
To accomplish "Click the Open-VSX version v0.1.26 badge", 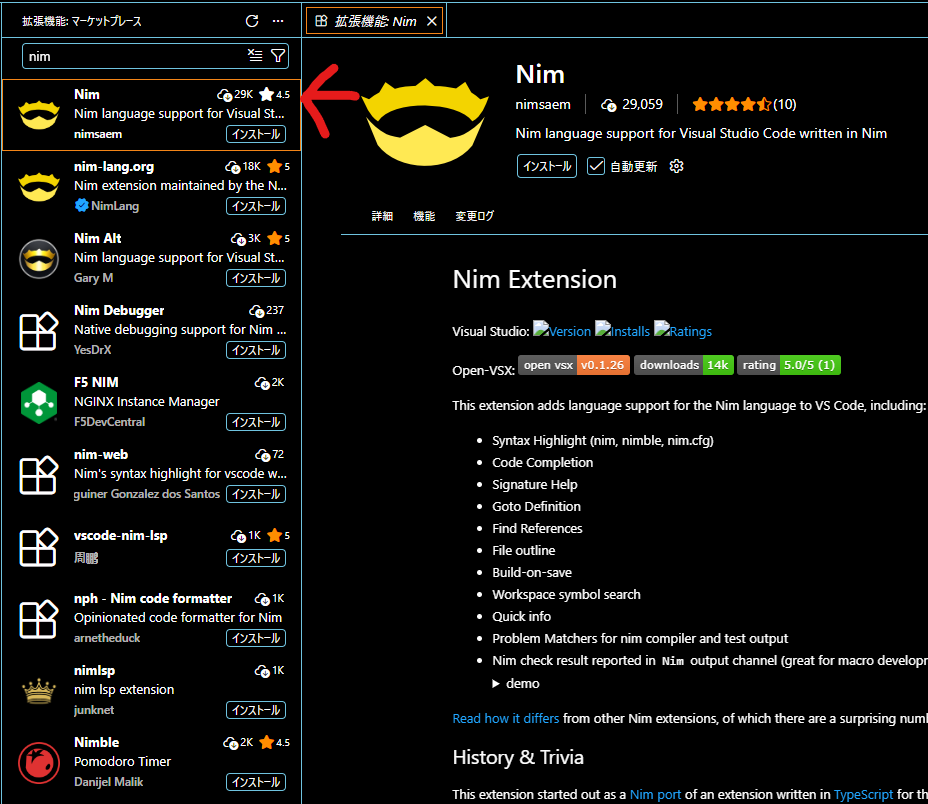I will click(x=574, y=365).
